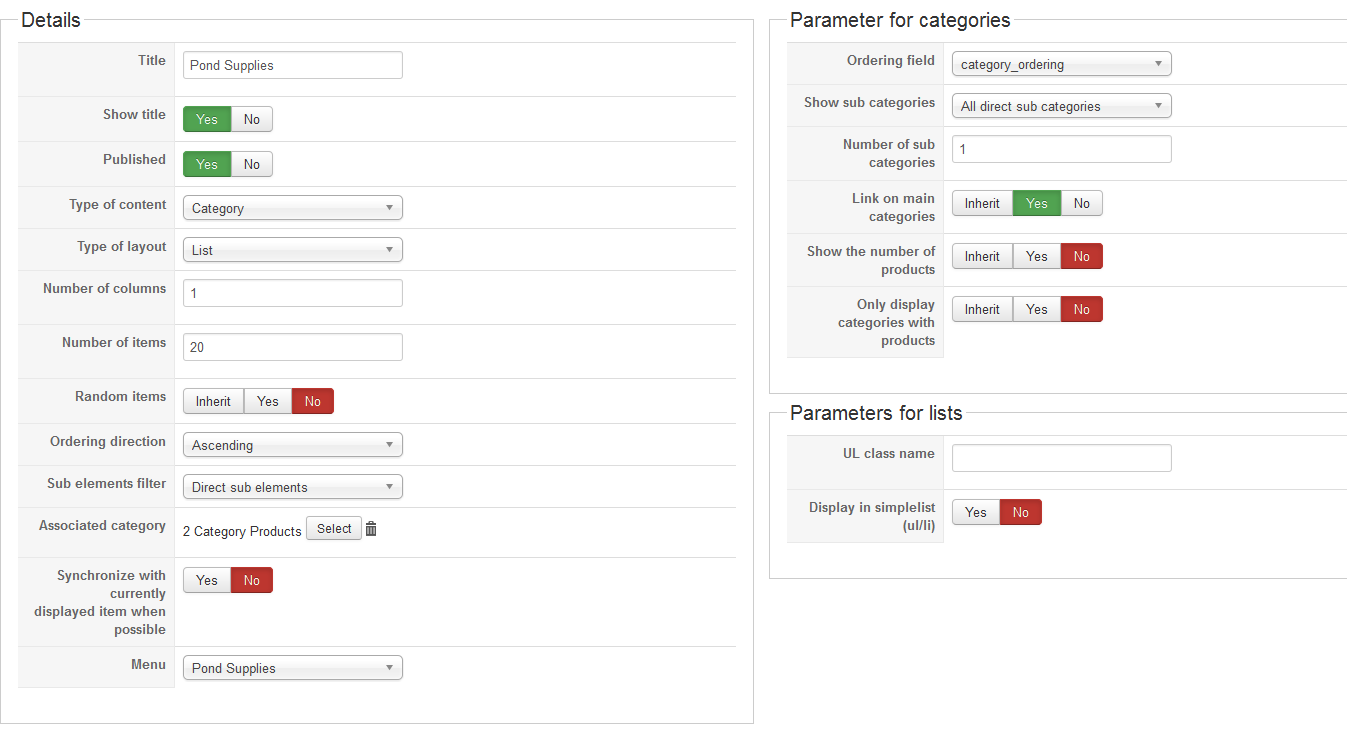Viewport: 1347px width, 735px height.
Task: Open the Ordering field dropdown
Action: point(1061,64)
